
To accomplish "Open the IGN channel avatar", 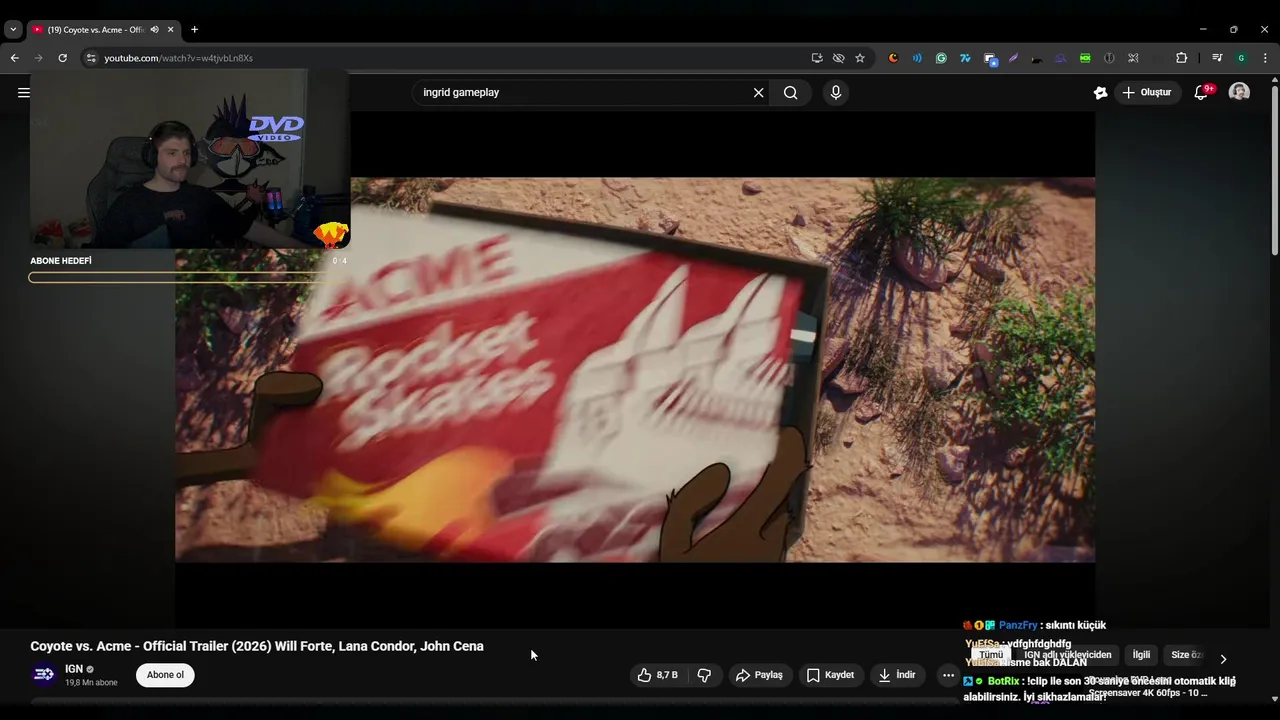I will click(x=43, y=675).
